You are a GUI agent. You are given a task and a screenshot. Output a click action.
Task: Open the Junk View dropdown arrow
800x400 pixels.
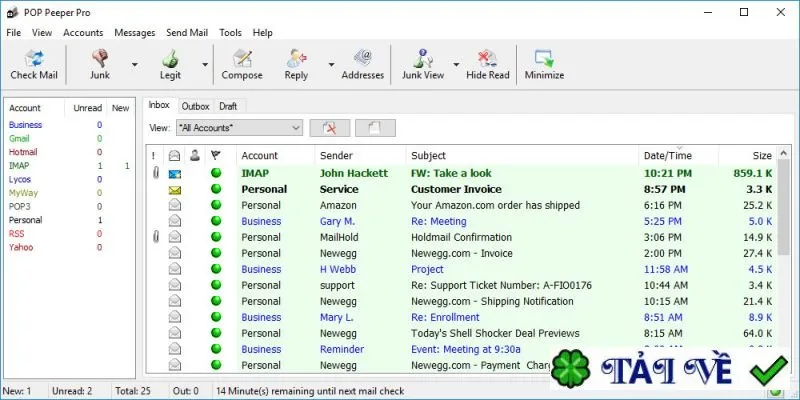(456, 64)
